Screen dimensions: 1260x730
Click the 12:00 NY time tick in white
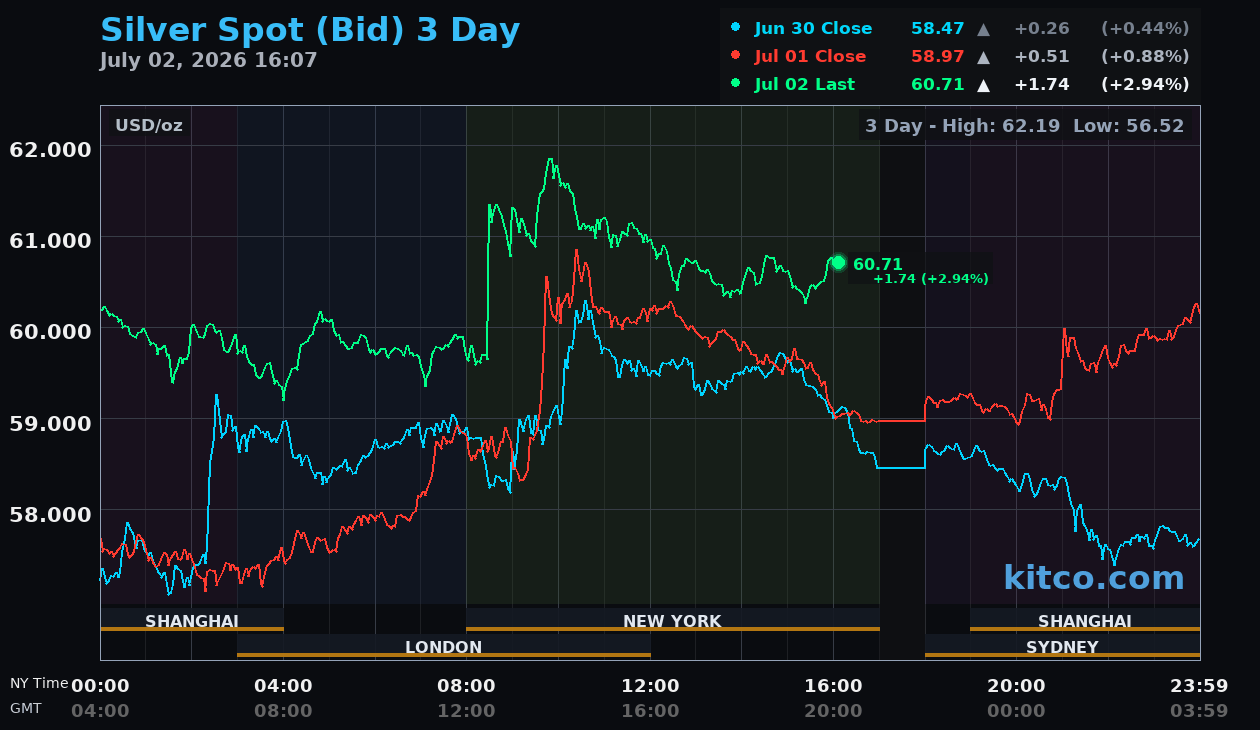point(651,686)
